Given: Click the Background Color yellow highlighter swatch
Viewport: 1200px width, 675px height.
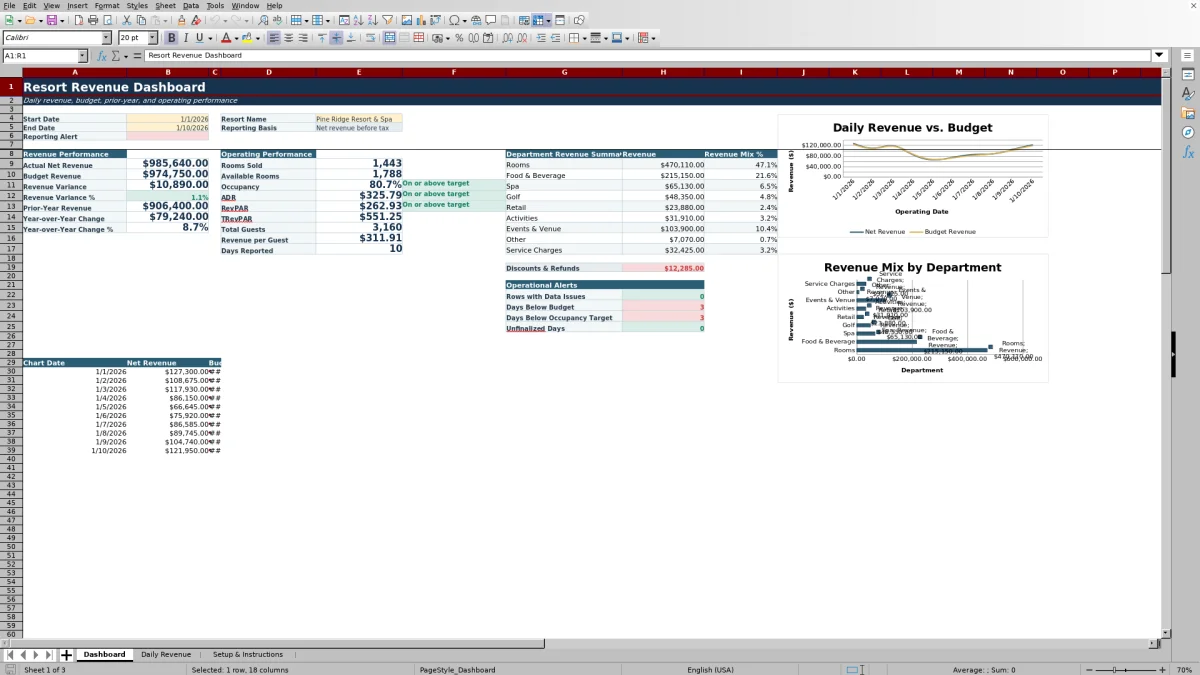Looking at the screenshot, I should coord(247,38).
